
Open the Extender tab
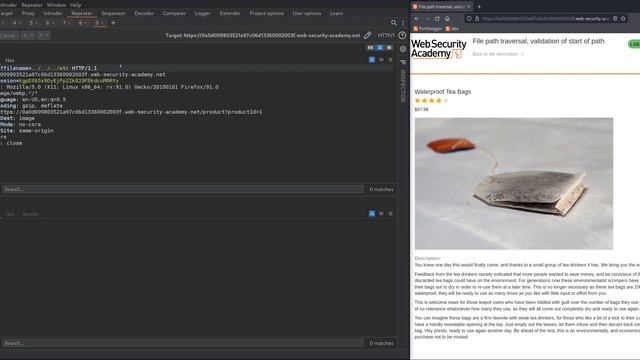[x=230, y=13]
